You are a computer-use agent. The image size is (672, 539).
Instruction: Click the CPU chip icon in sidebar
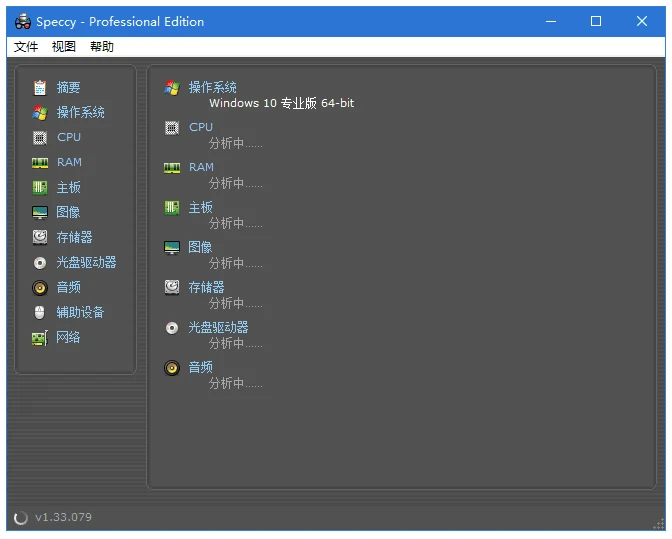tap(40, 138)
